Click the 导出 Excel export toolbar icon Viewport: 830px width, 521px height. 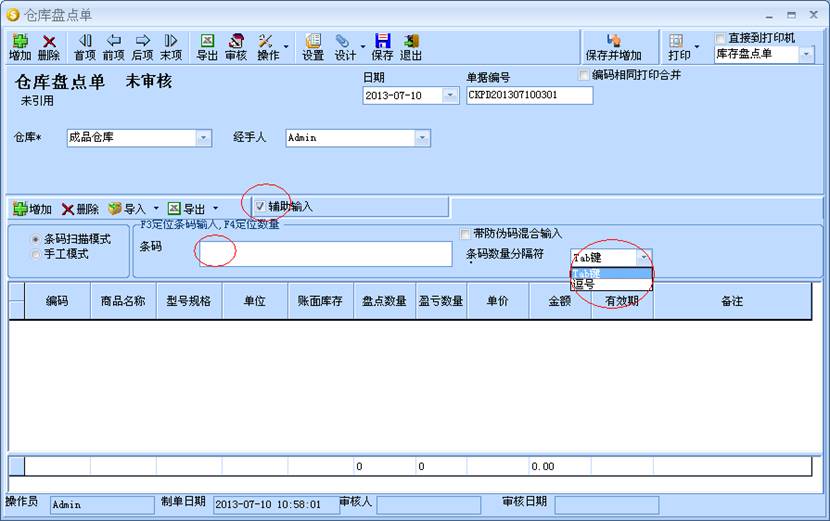pos(207,46)
